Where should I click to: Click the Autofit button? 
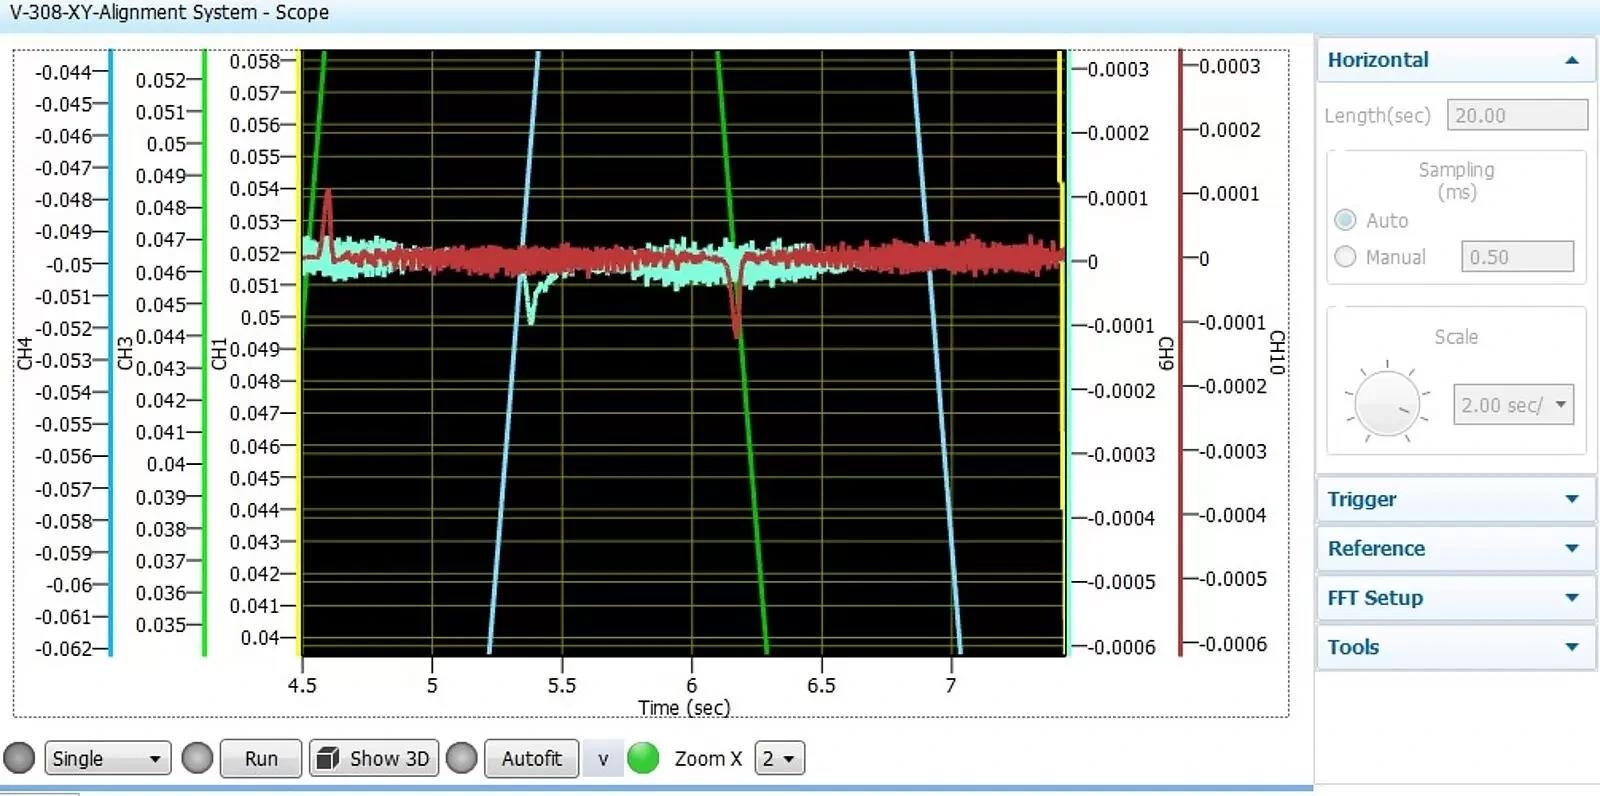(531, 758)
